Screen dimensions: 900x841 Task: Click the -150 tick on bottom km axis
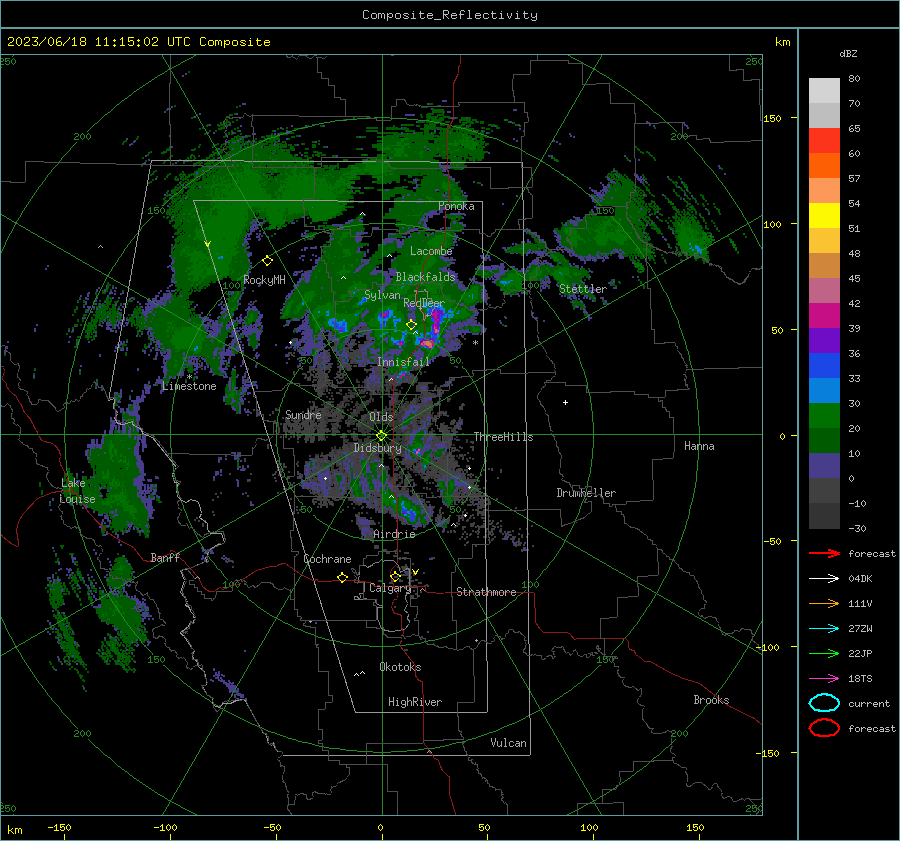click(59, 827)
